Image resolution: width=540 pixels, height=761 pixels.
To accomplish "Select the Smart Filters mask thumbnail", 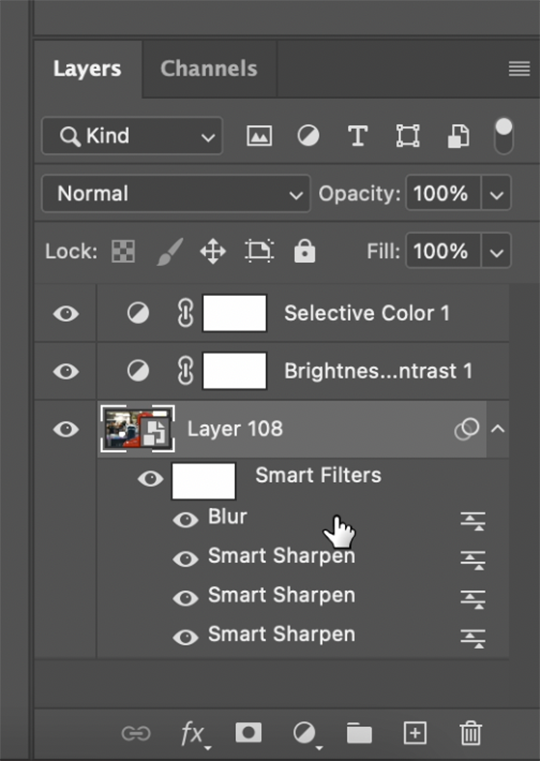I will 204,480.
